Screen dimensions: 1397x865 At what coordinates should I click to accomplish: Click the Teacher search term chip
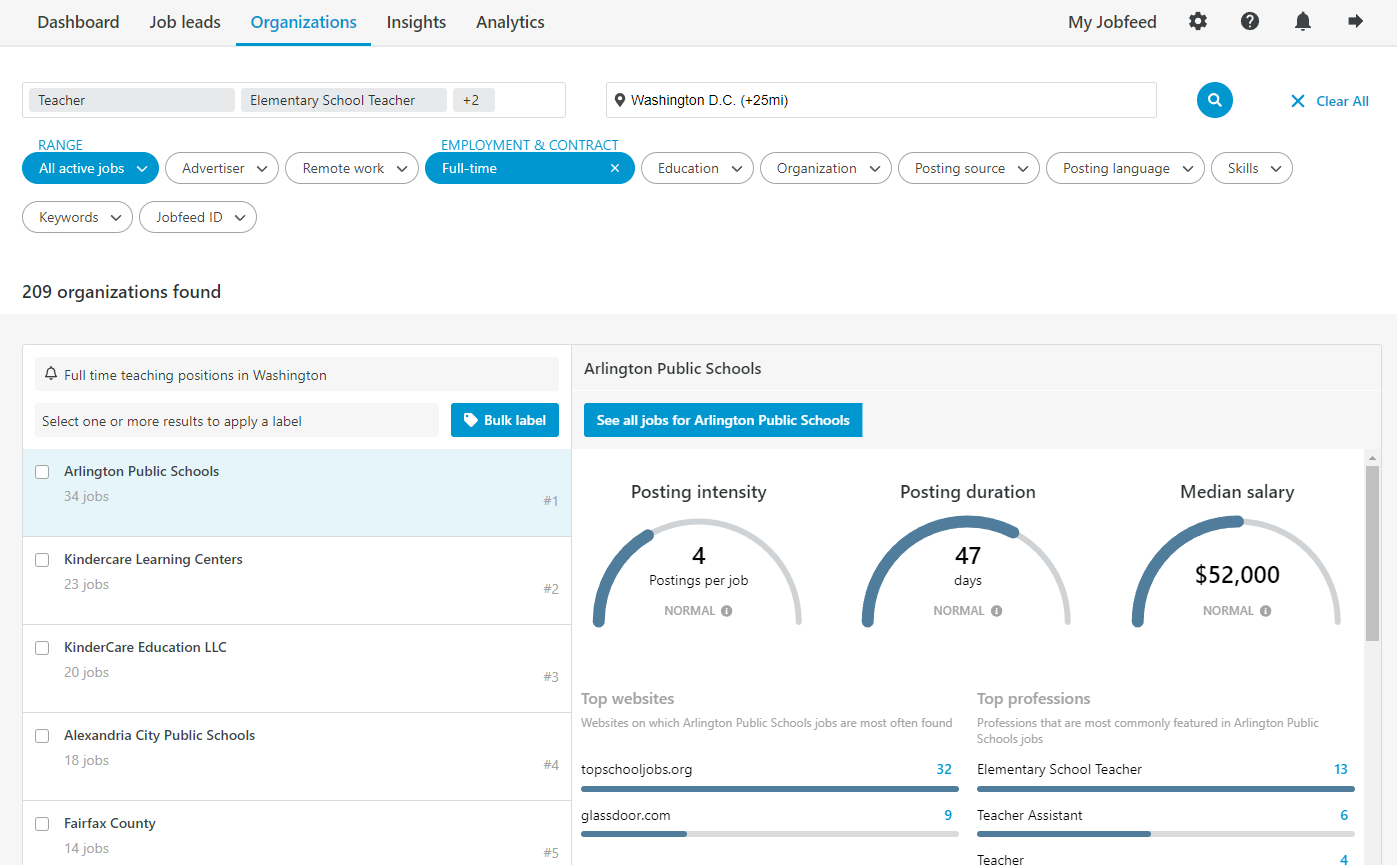click(x=131, y=100)
